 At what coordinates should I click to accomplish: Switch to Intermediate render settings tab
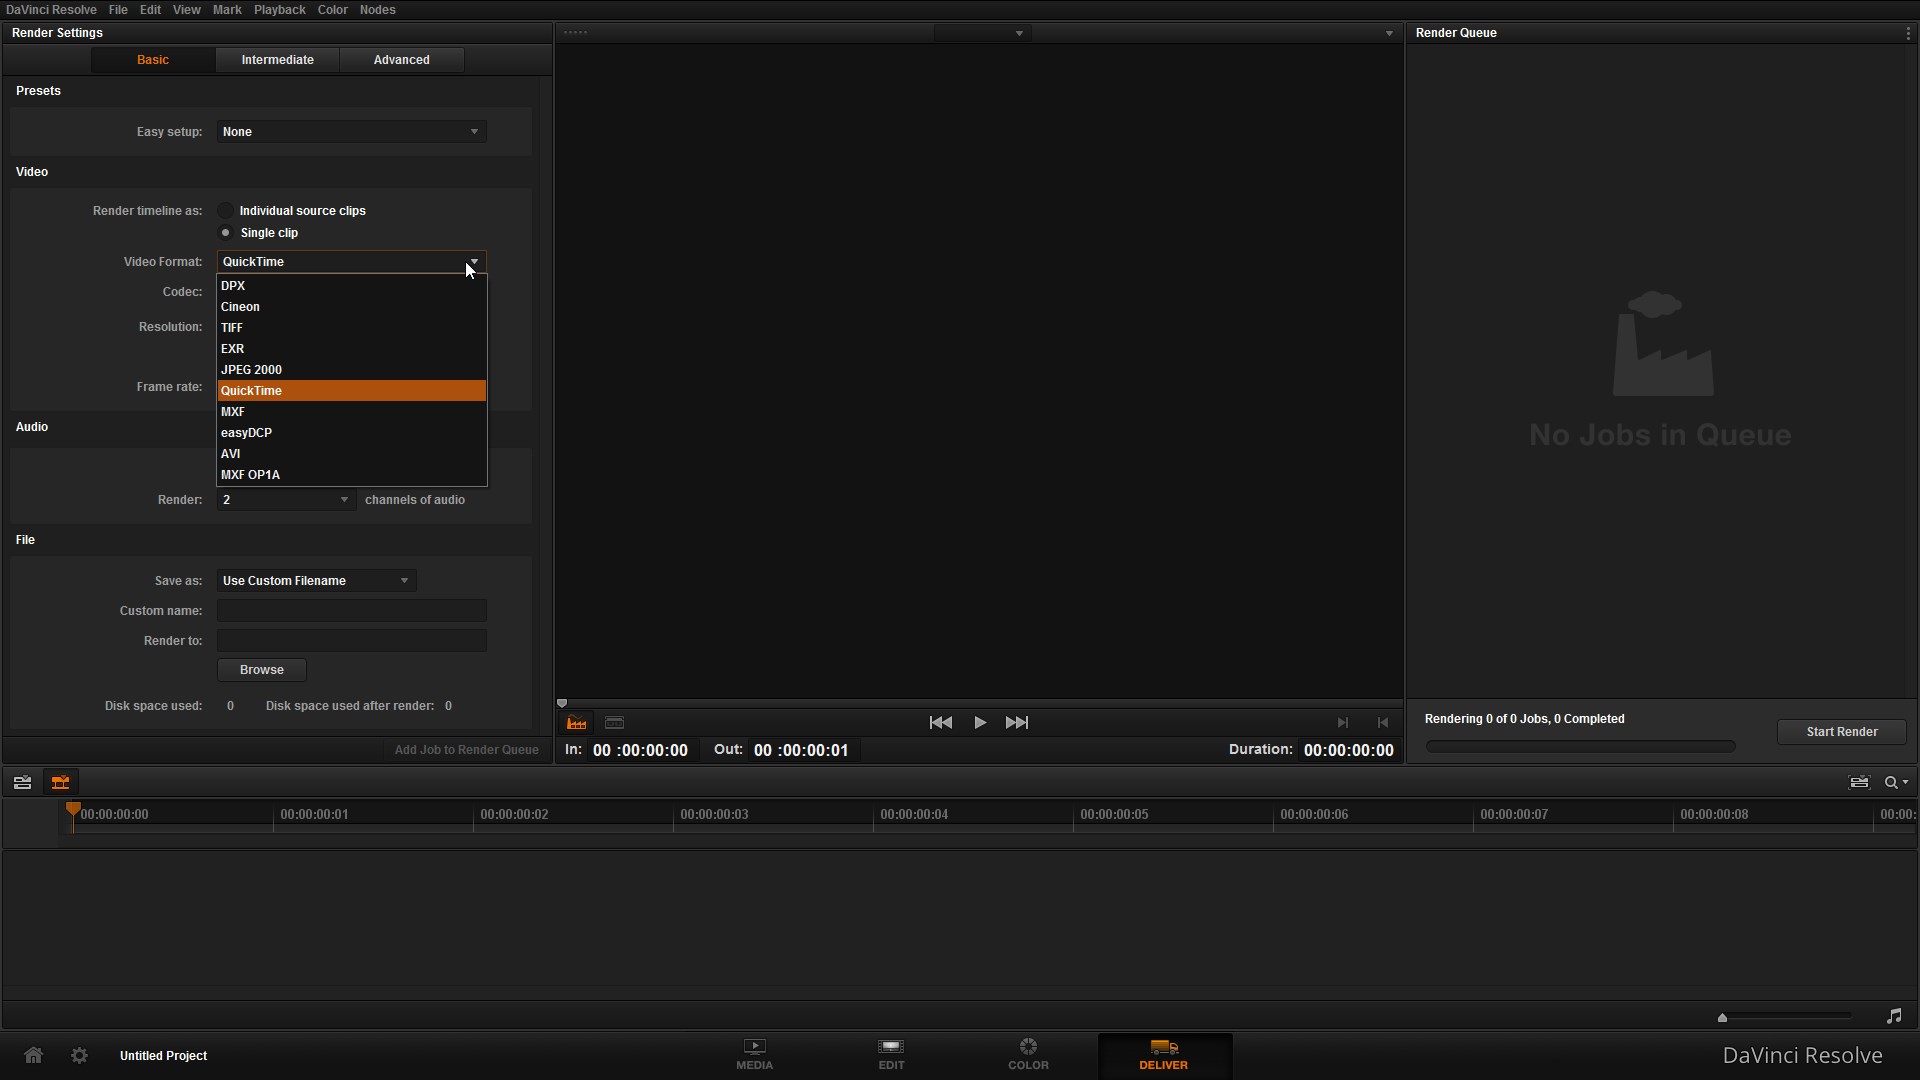(x=278, y=60)
